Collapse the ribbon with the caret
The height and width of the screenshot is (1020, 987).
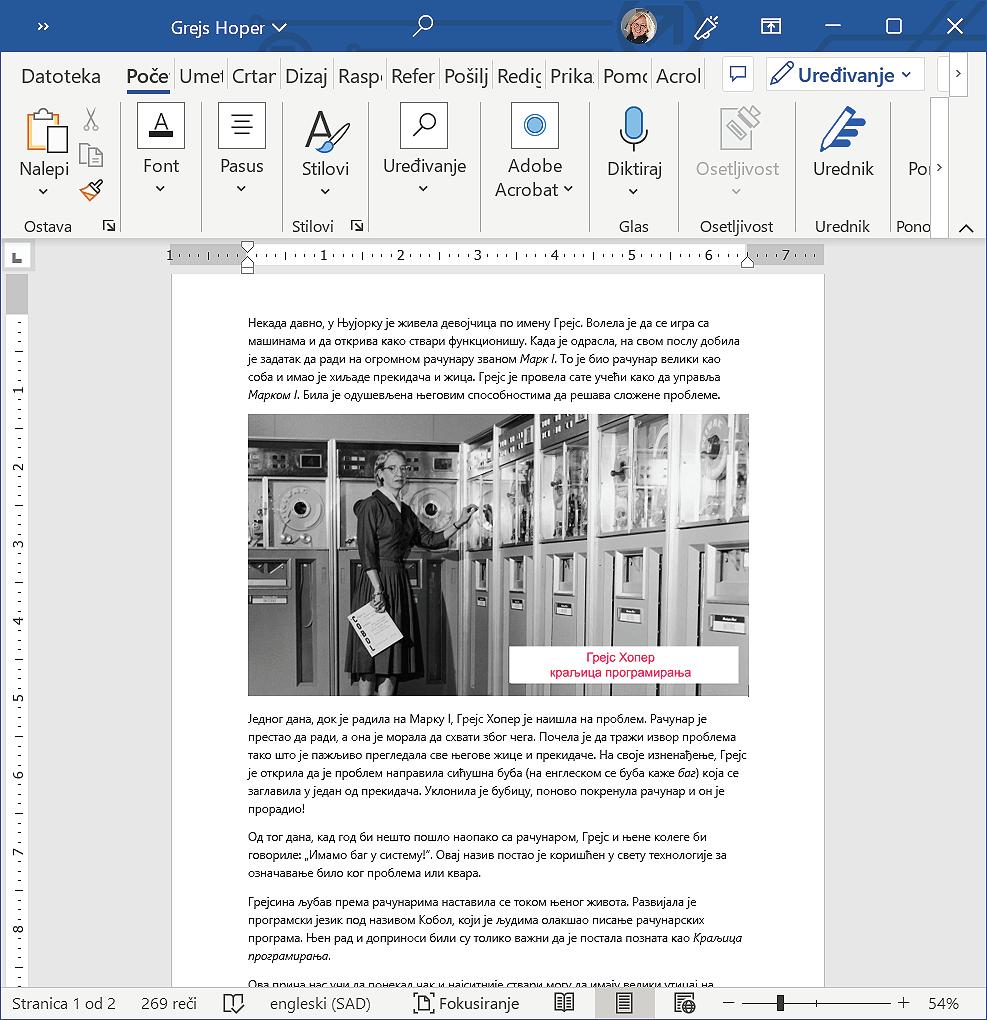[966, 228]
